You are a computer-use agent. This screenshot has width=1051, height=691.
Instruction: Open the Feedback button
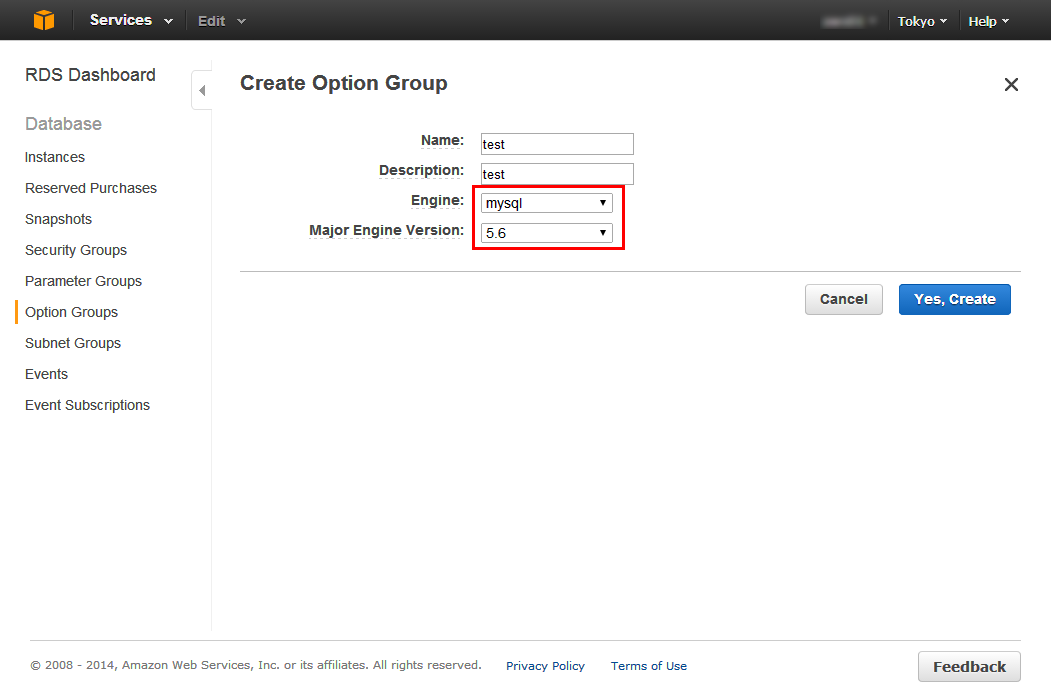tap(969, 667)
